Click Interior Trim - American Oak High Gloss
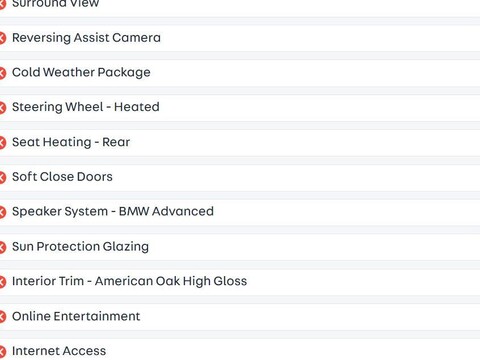Image resolution: width=480 pixels, height=360 pixels. (130, 281)
